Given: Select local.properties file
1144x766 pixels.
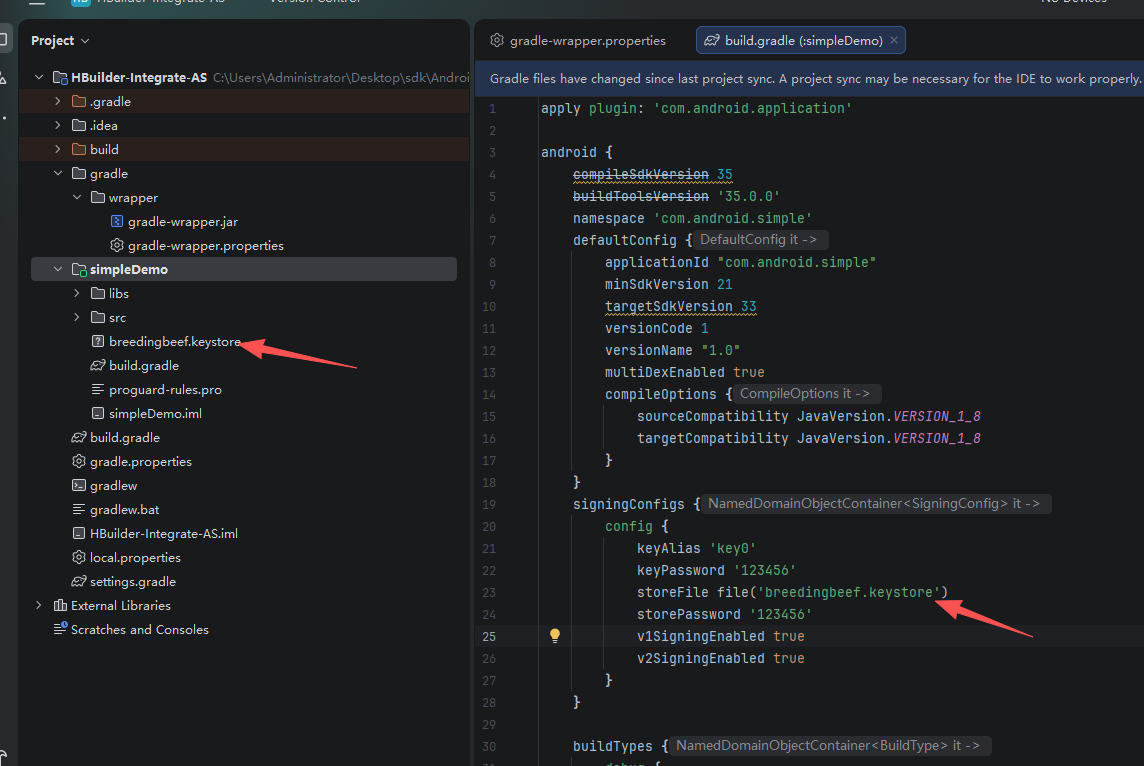Looking at the screenshot, I should tap(135, 557).
